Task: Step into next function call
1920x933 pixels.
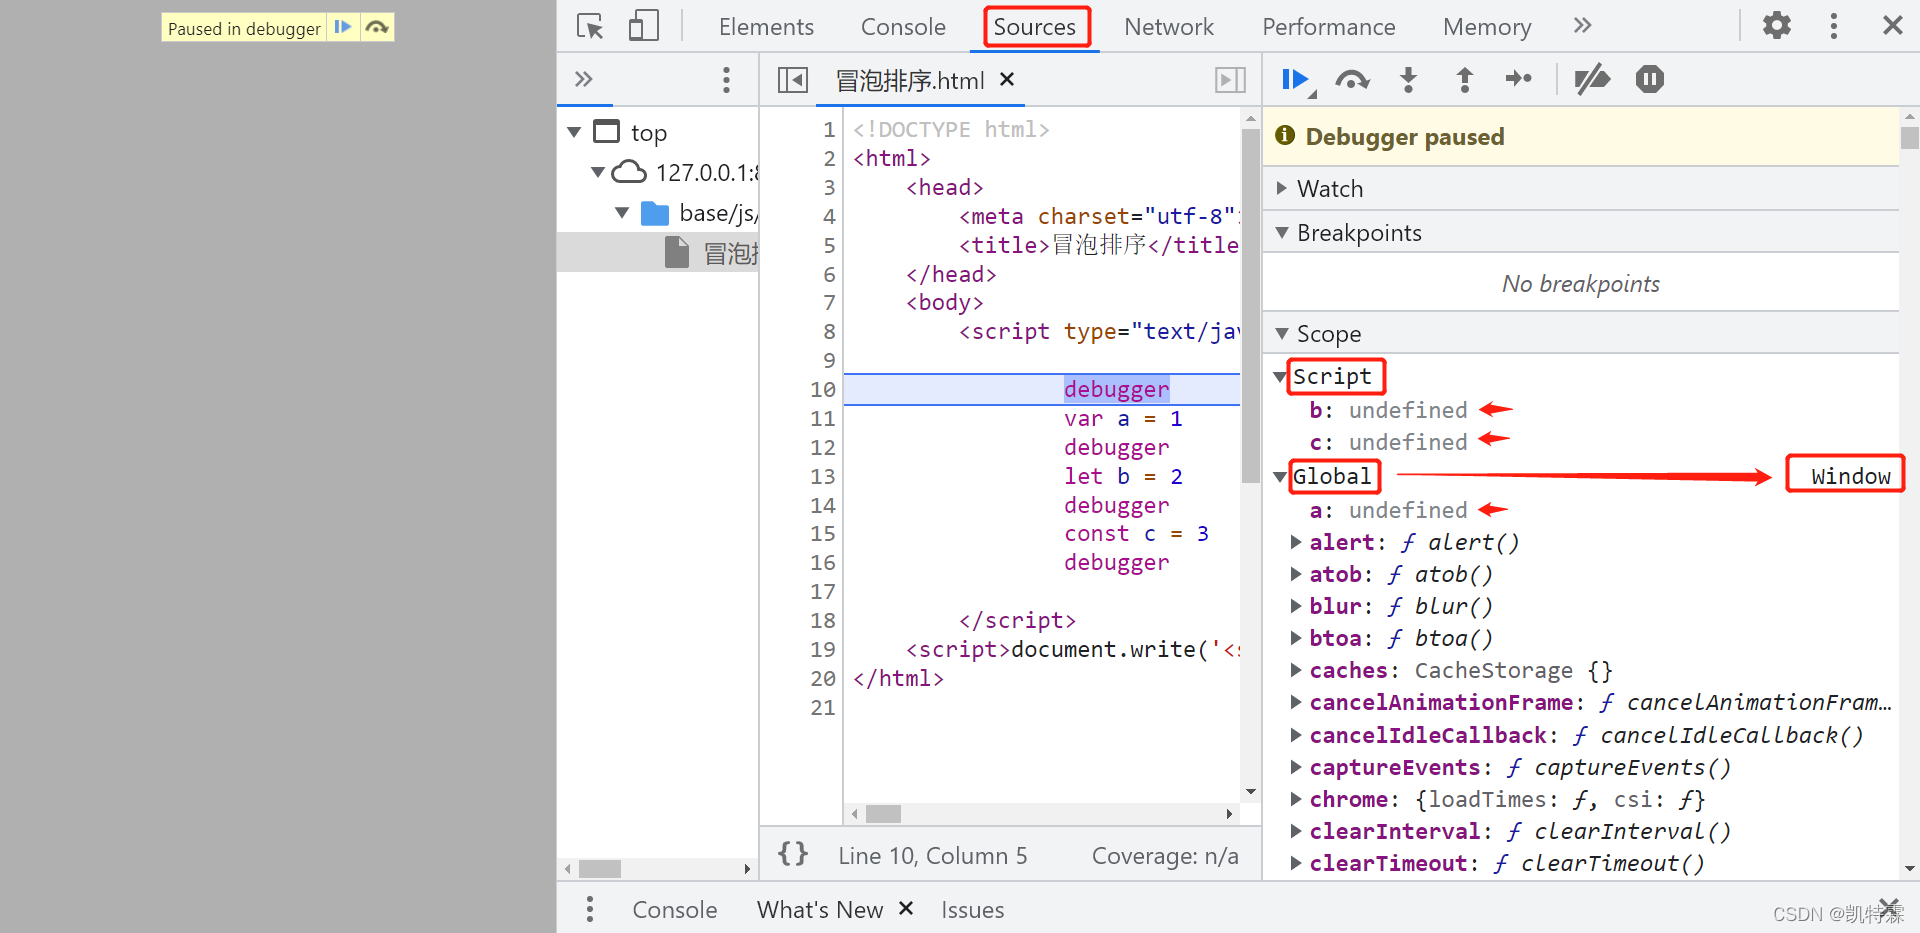Action: 1408,80
